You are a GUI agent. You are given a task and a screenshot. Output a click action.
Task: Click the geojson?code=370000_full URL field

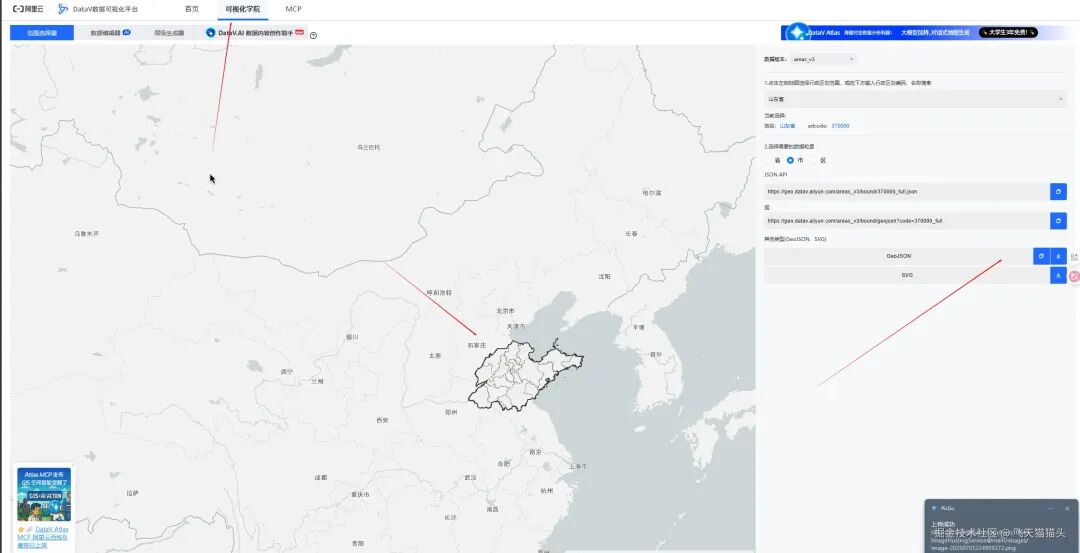(906, 221)
